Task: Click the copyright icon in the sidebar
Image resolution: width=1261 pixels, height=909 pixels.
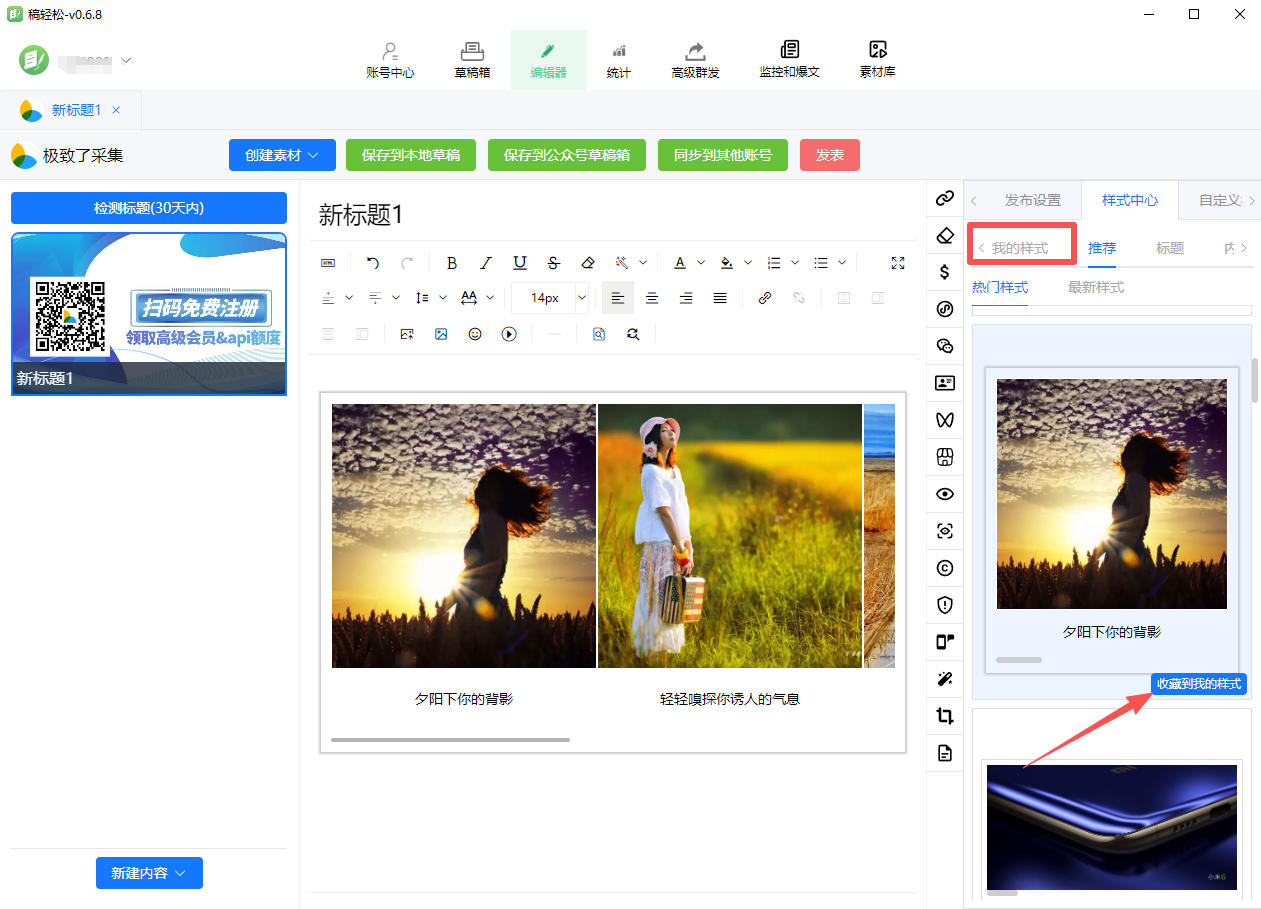Action: 944,568
